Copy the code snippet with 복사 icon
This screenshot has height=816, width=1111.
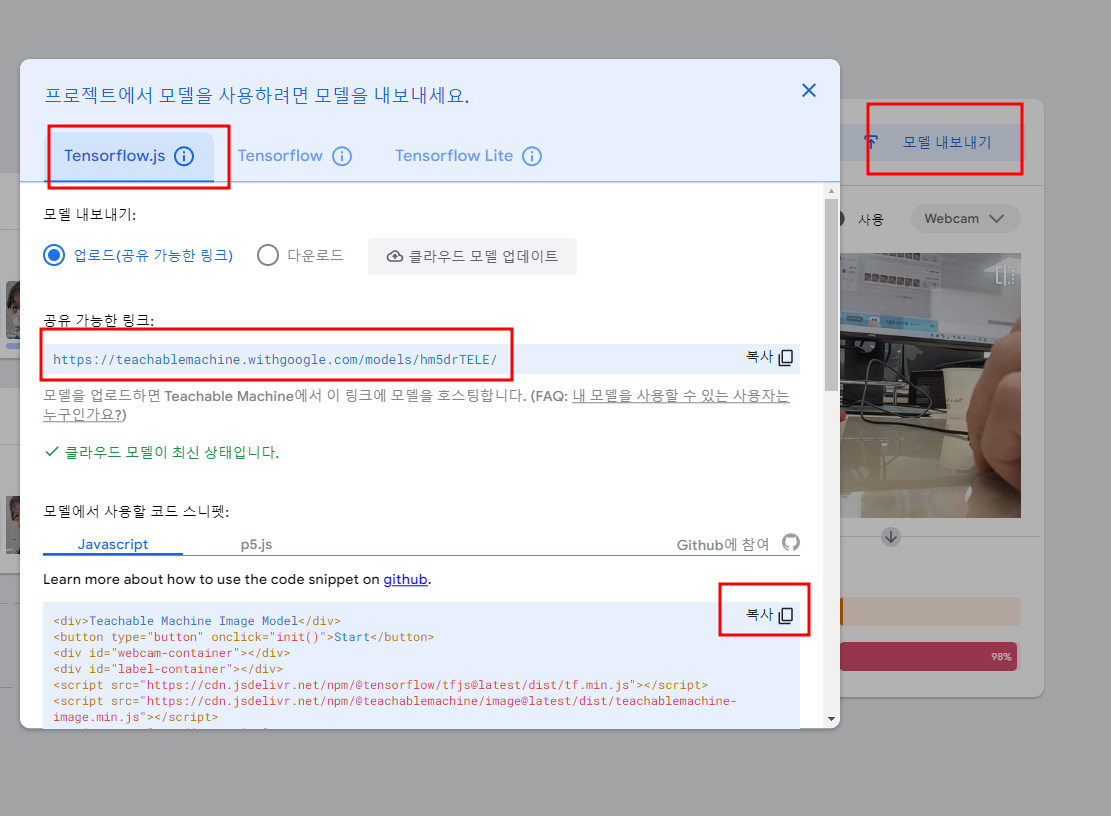pos(769,615)
